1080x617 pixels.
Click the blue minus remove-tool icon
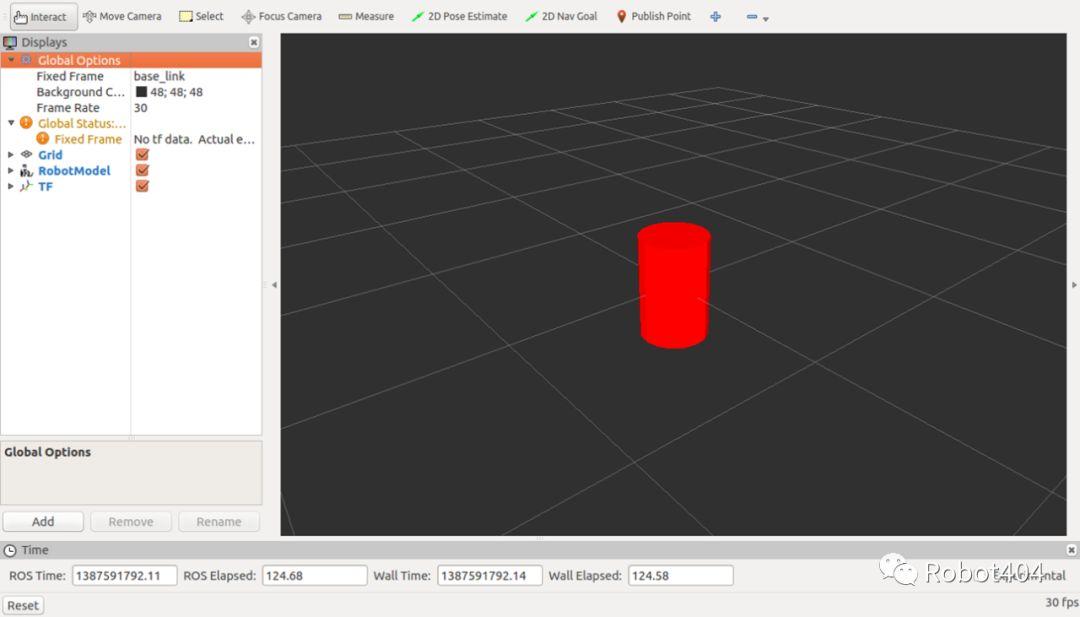click(x=751, y=17)
